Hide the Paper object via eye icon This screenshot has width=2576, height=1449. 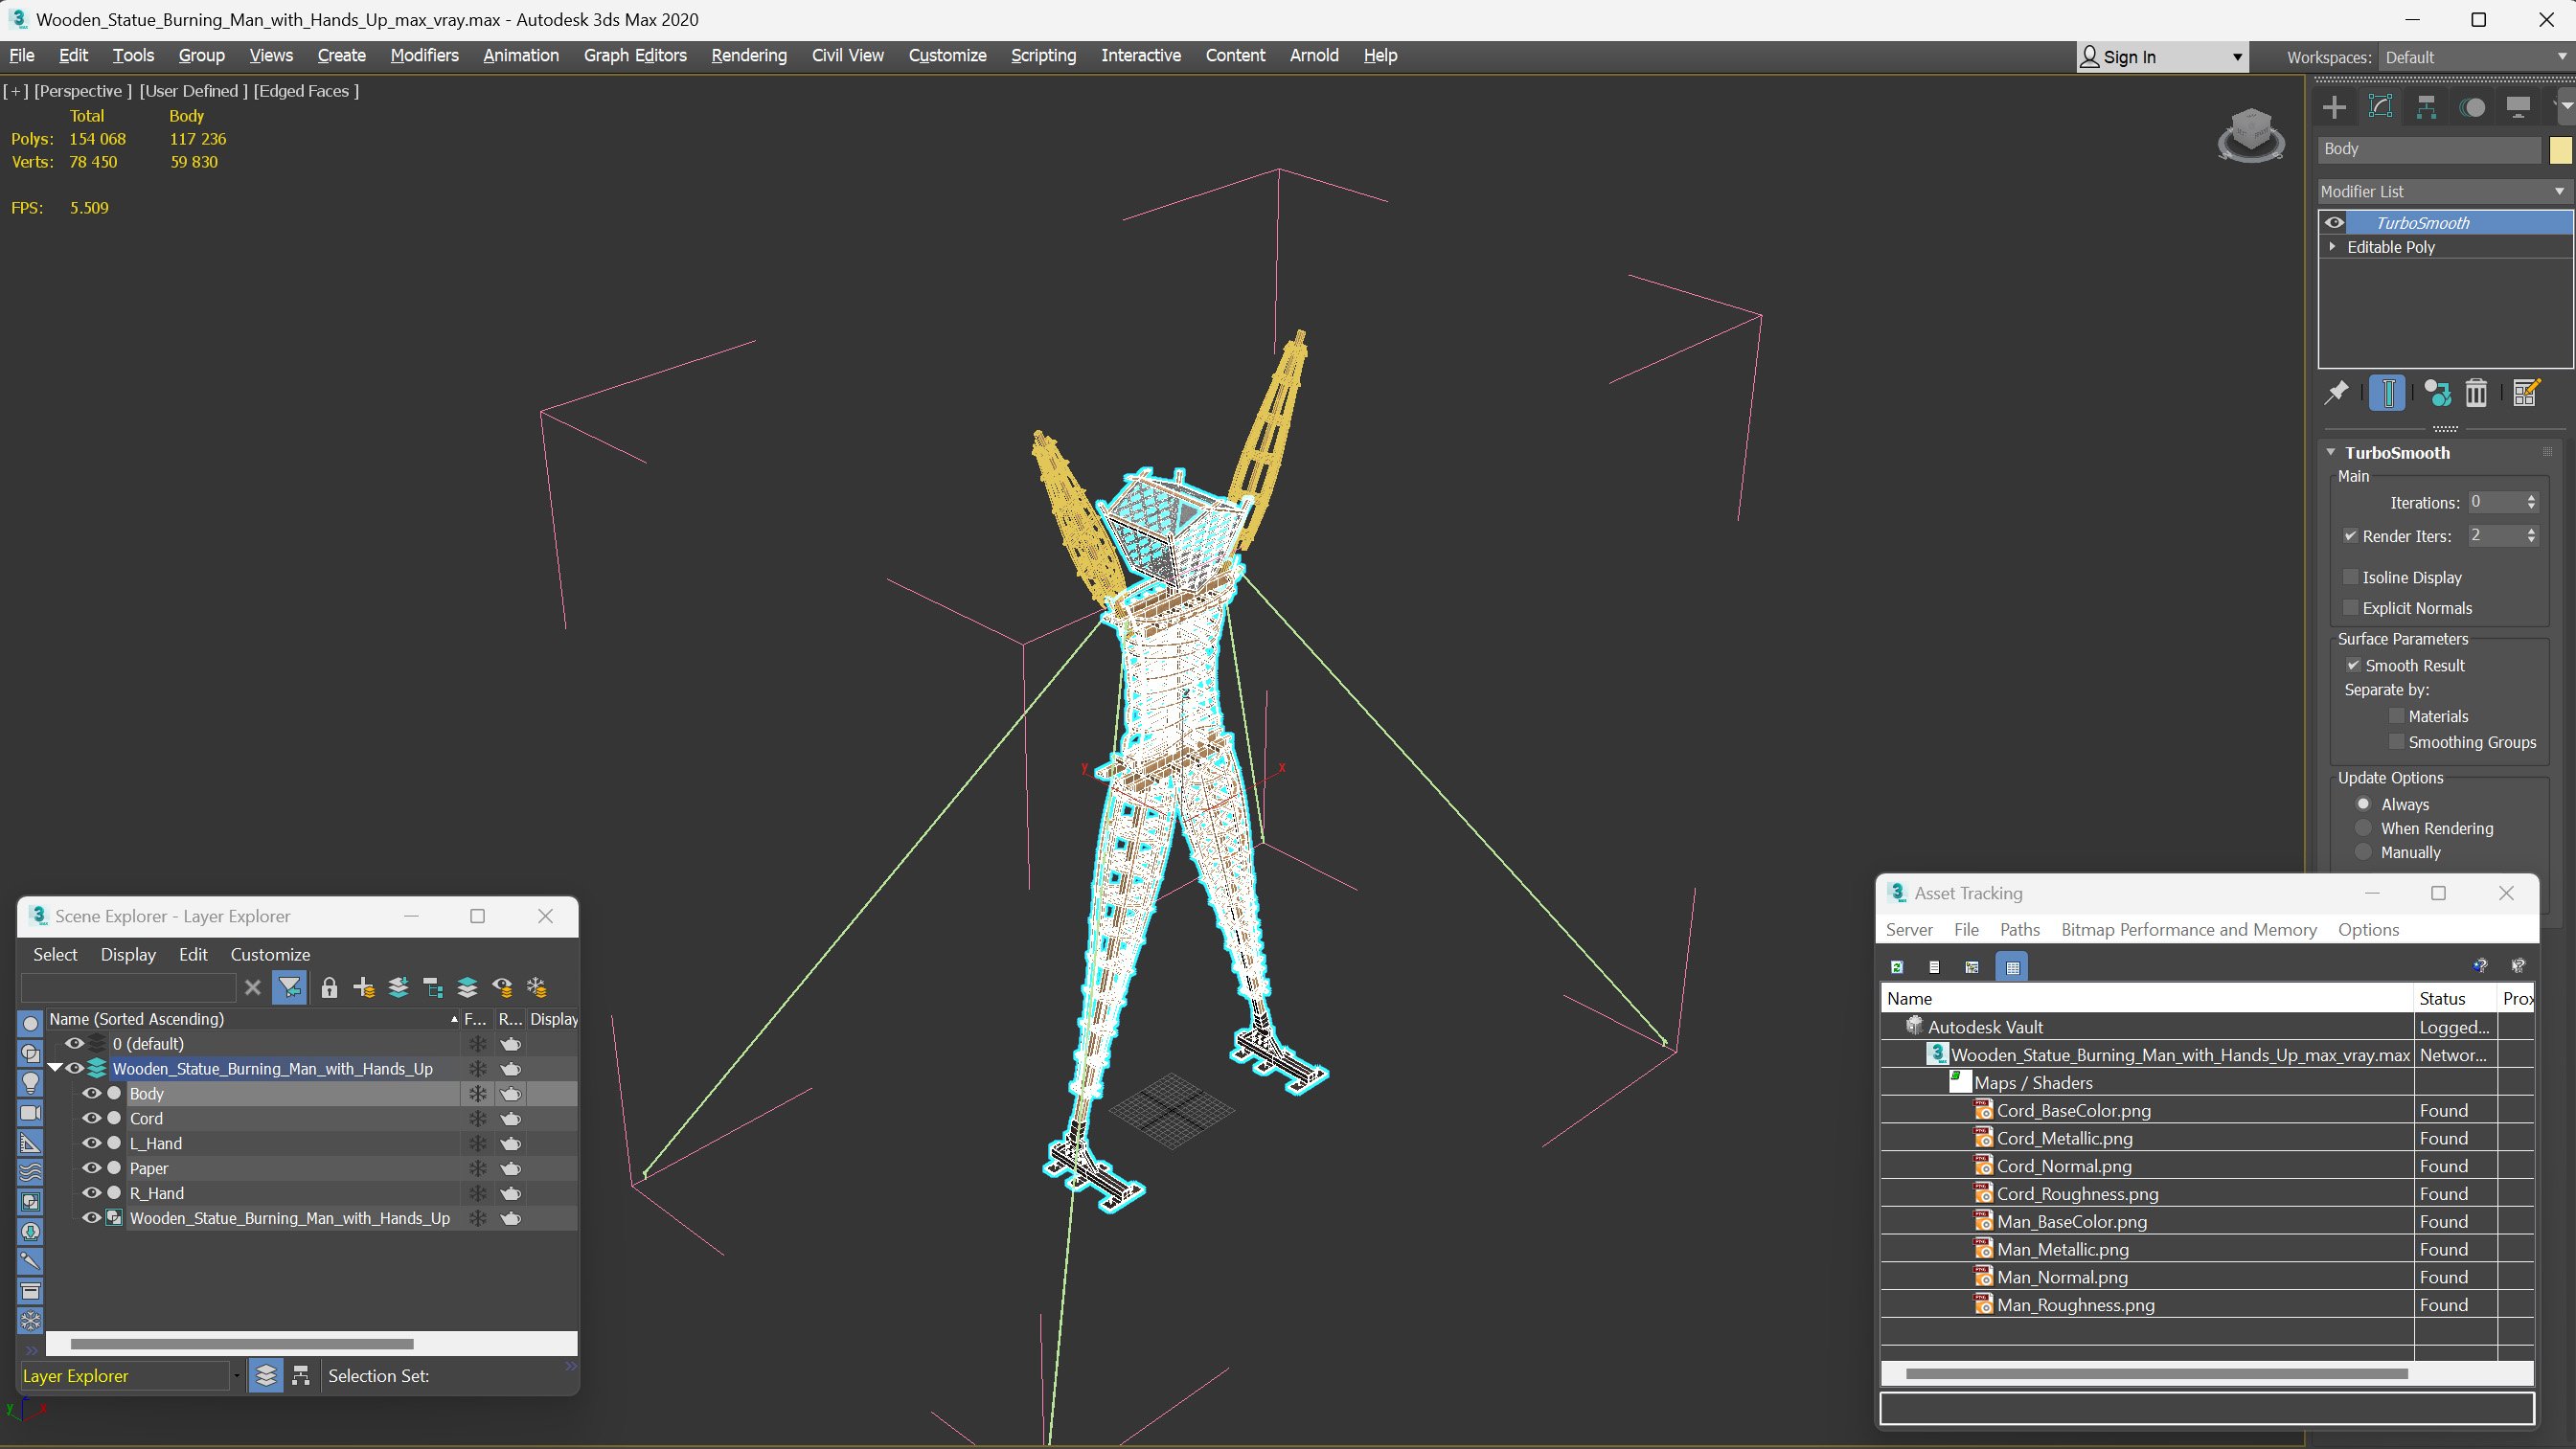91,1168
